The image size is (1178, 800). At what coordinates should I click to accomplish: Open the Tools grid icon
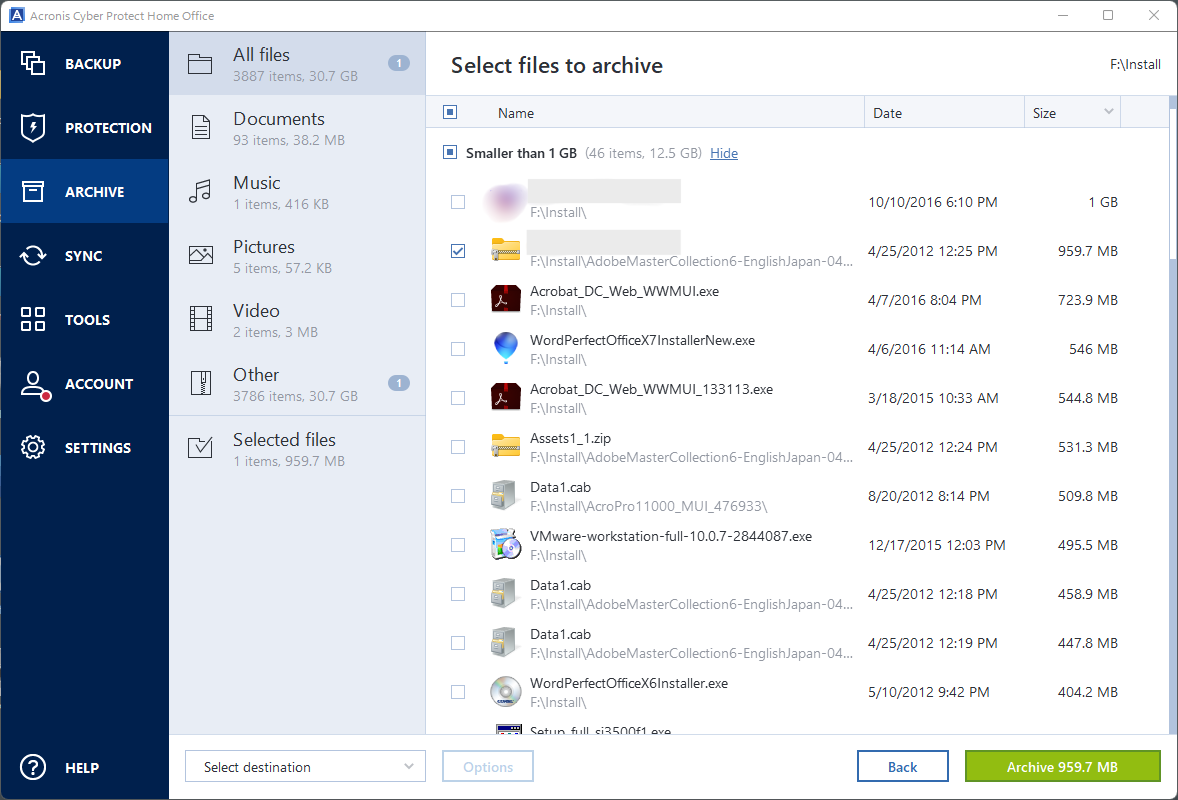[x=33, y=320]
